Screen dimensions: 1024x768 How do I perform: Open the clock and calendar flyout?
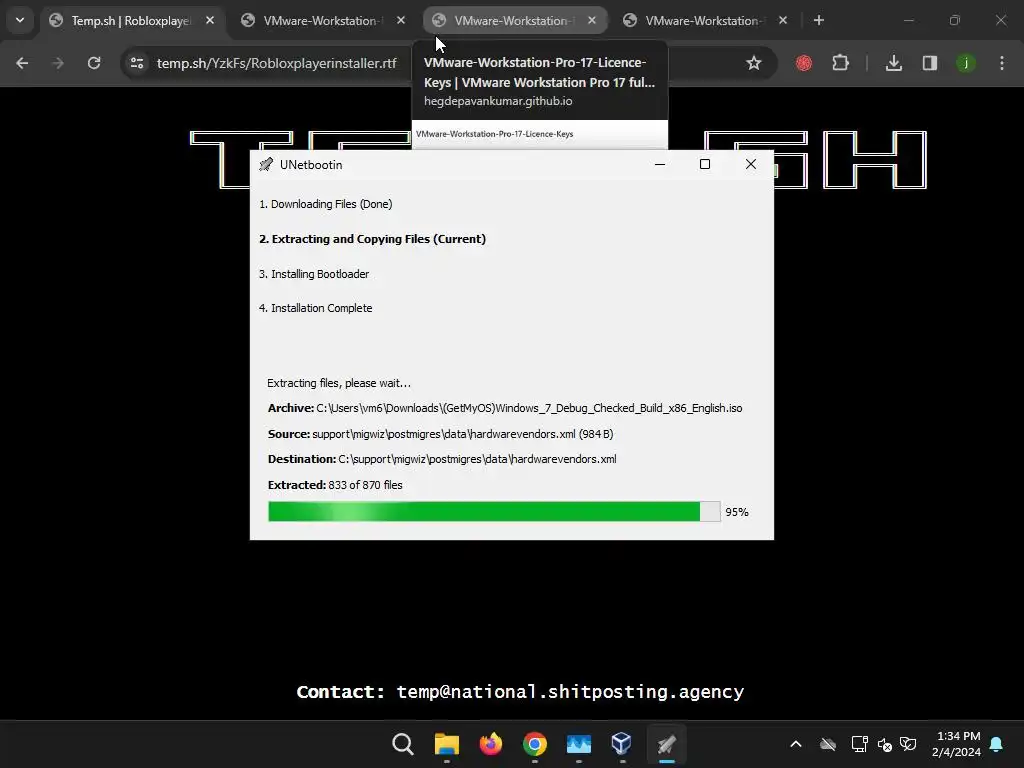(957, 744)
